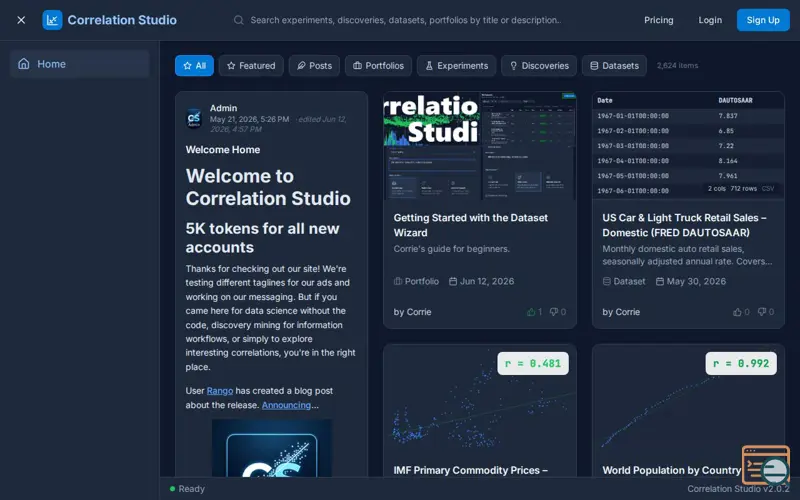The height and width of the screenshot is (500, 800).
Task: Click the database icon in Datasets tab
Action: coord(594,65)
